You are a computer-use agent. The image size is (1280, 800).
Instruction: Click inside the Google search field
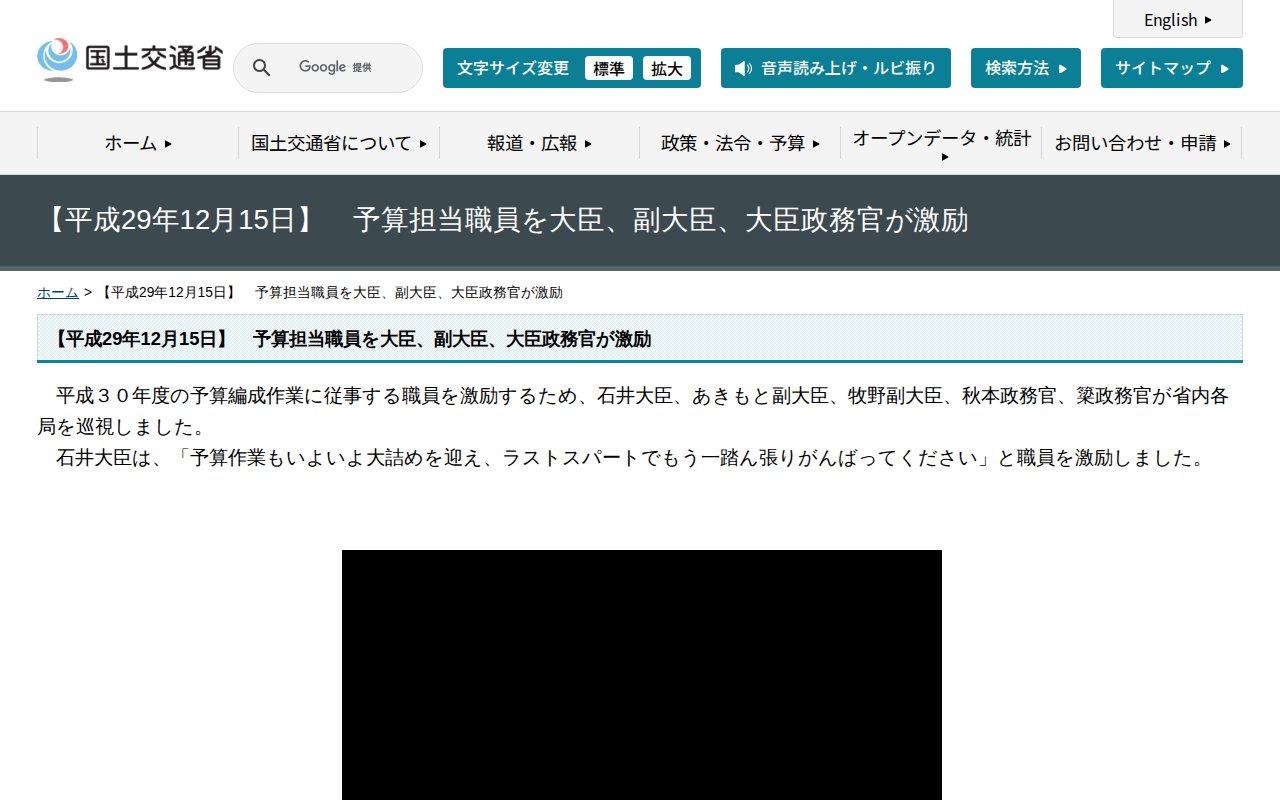[340, 67]
